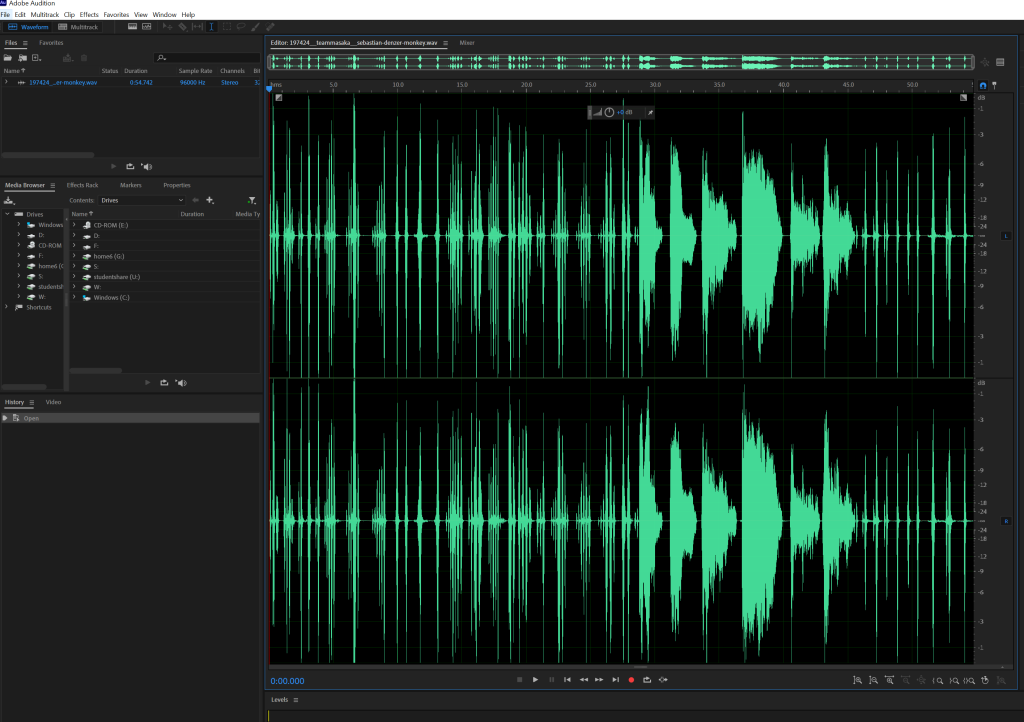Viewport: 1024px width, 722px height.
Task: Expand the Shortcuts tree item
Action: click(7, 307)
